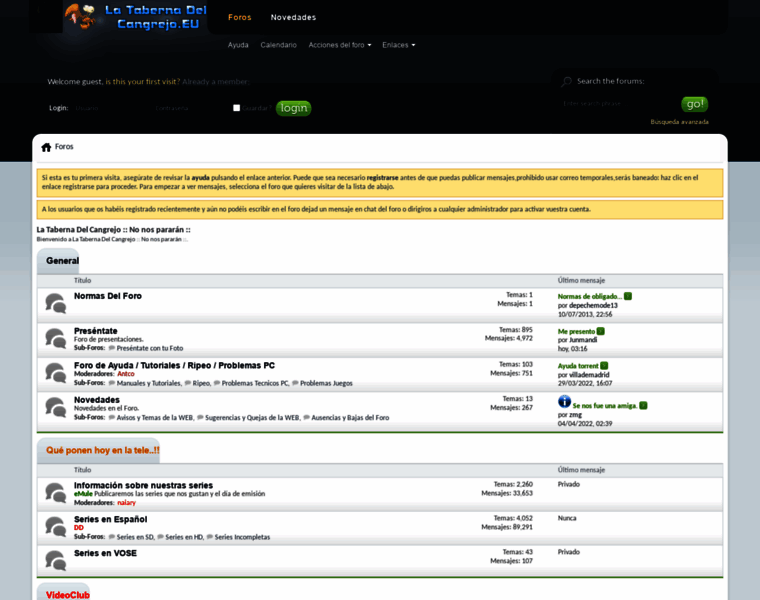
Task: Go to last post icon for Normas de obligado
Action: coord(628,296)
